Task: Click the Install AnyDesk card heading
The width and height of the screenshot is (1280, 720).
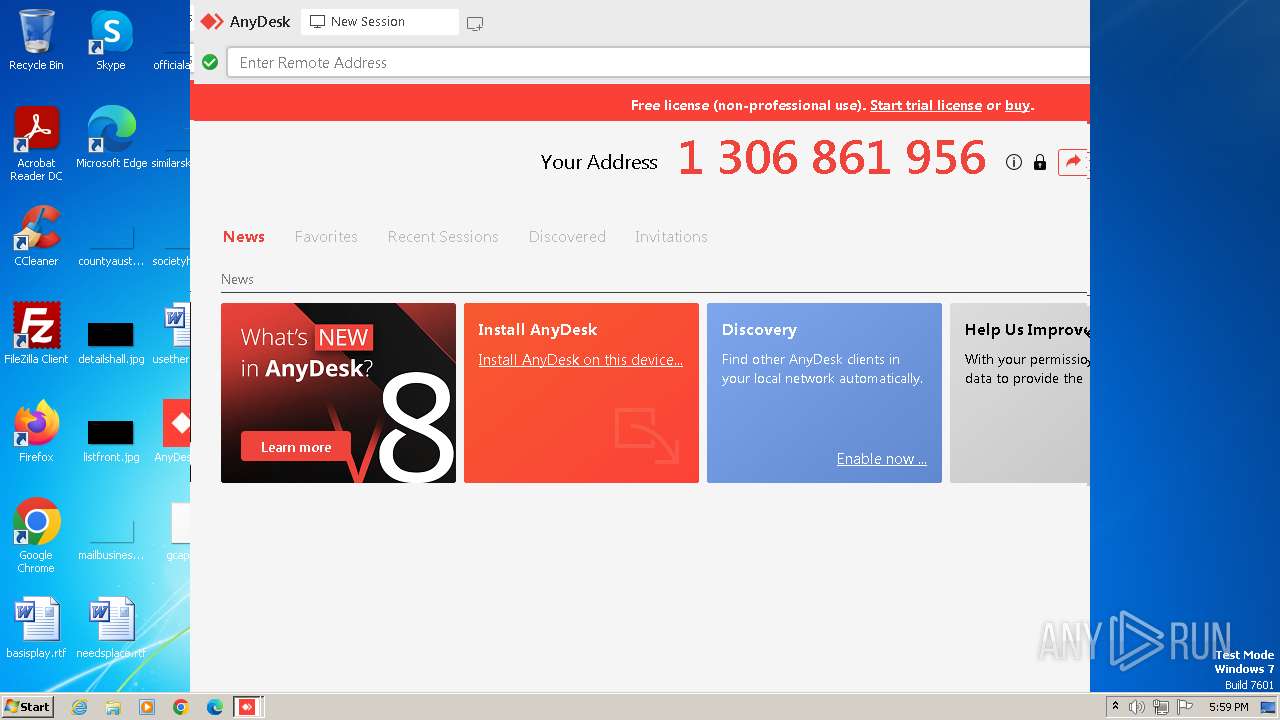Action: [537, 330]
